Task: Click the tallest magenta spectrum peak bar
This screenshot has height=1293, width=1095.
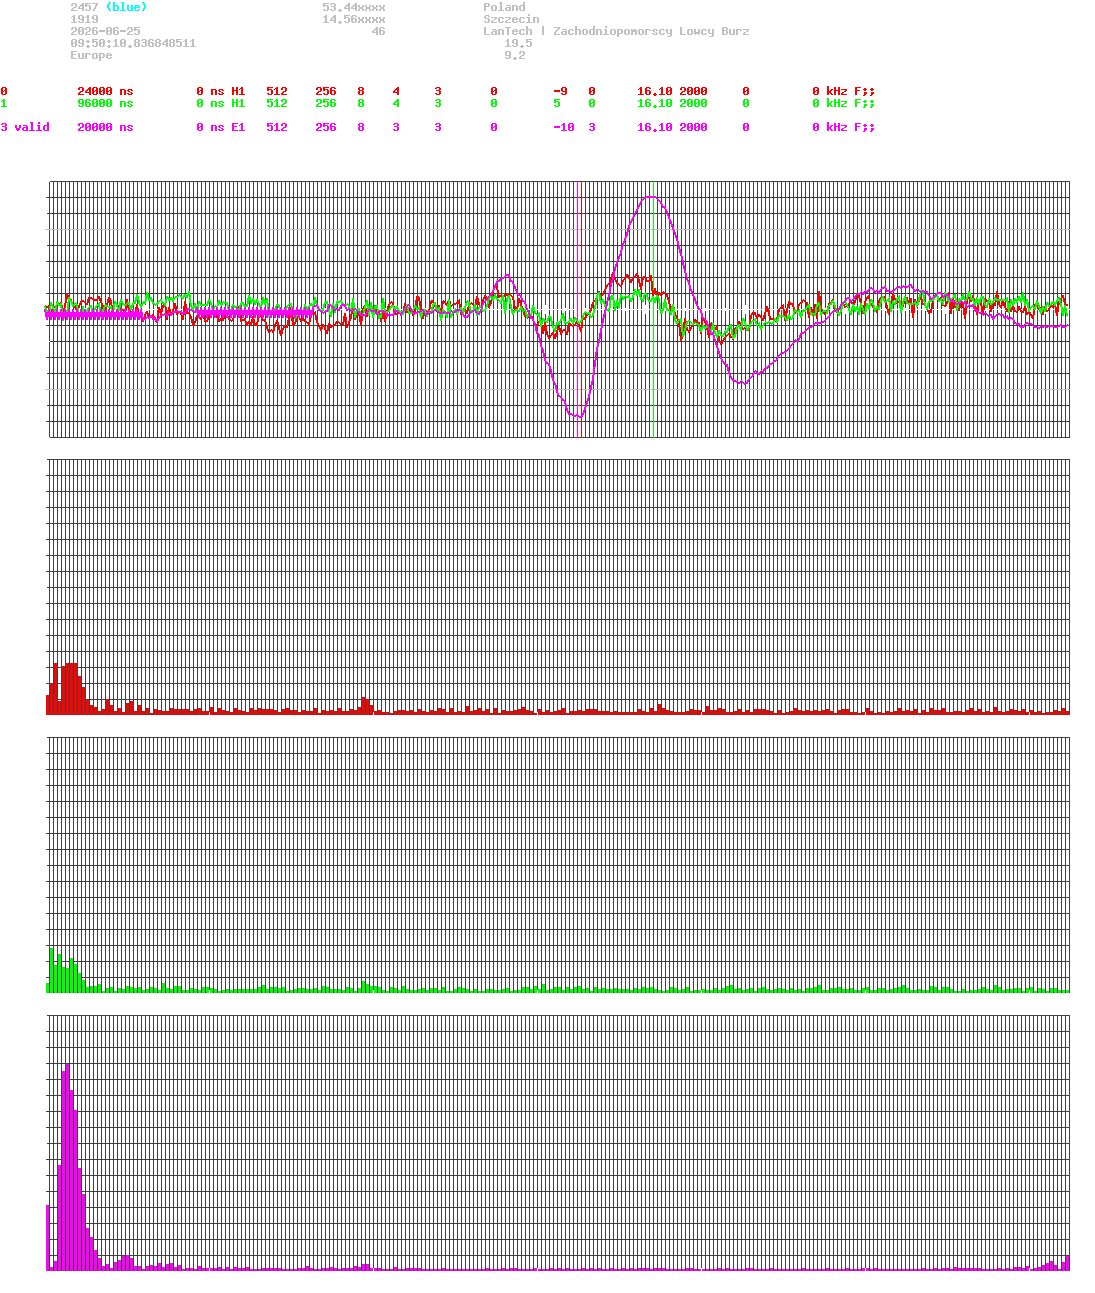Action: (67, 1167)
